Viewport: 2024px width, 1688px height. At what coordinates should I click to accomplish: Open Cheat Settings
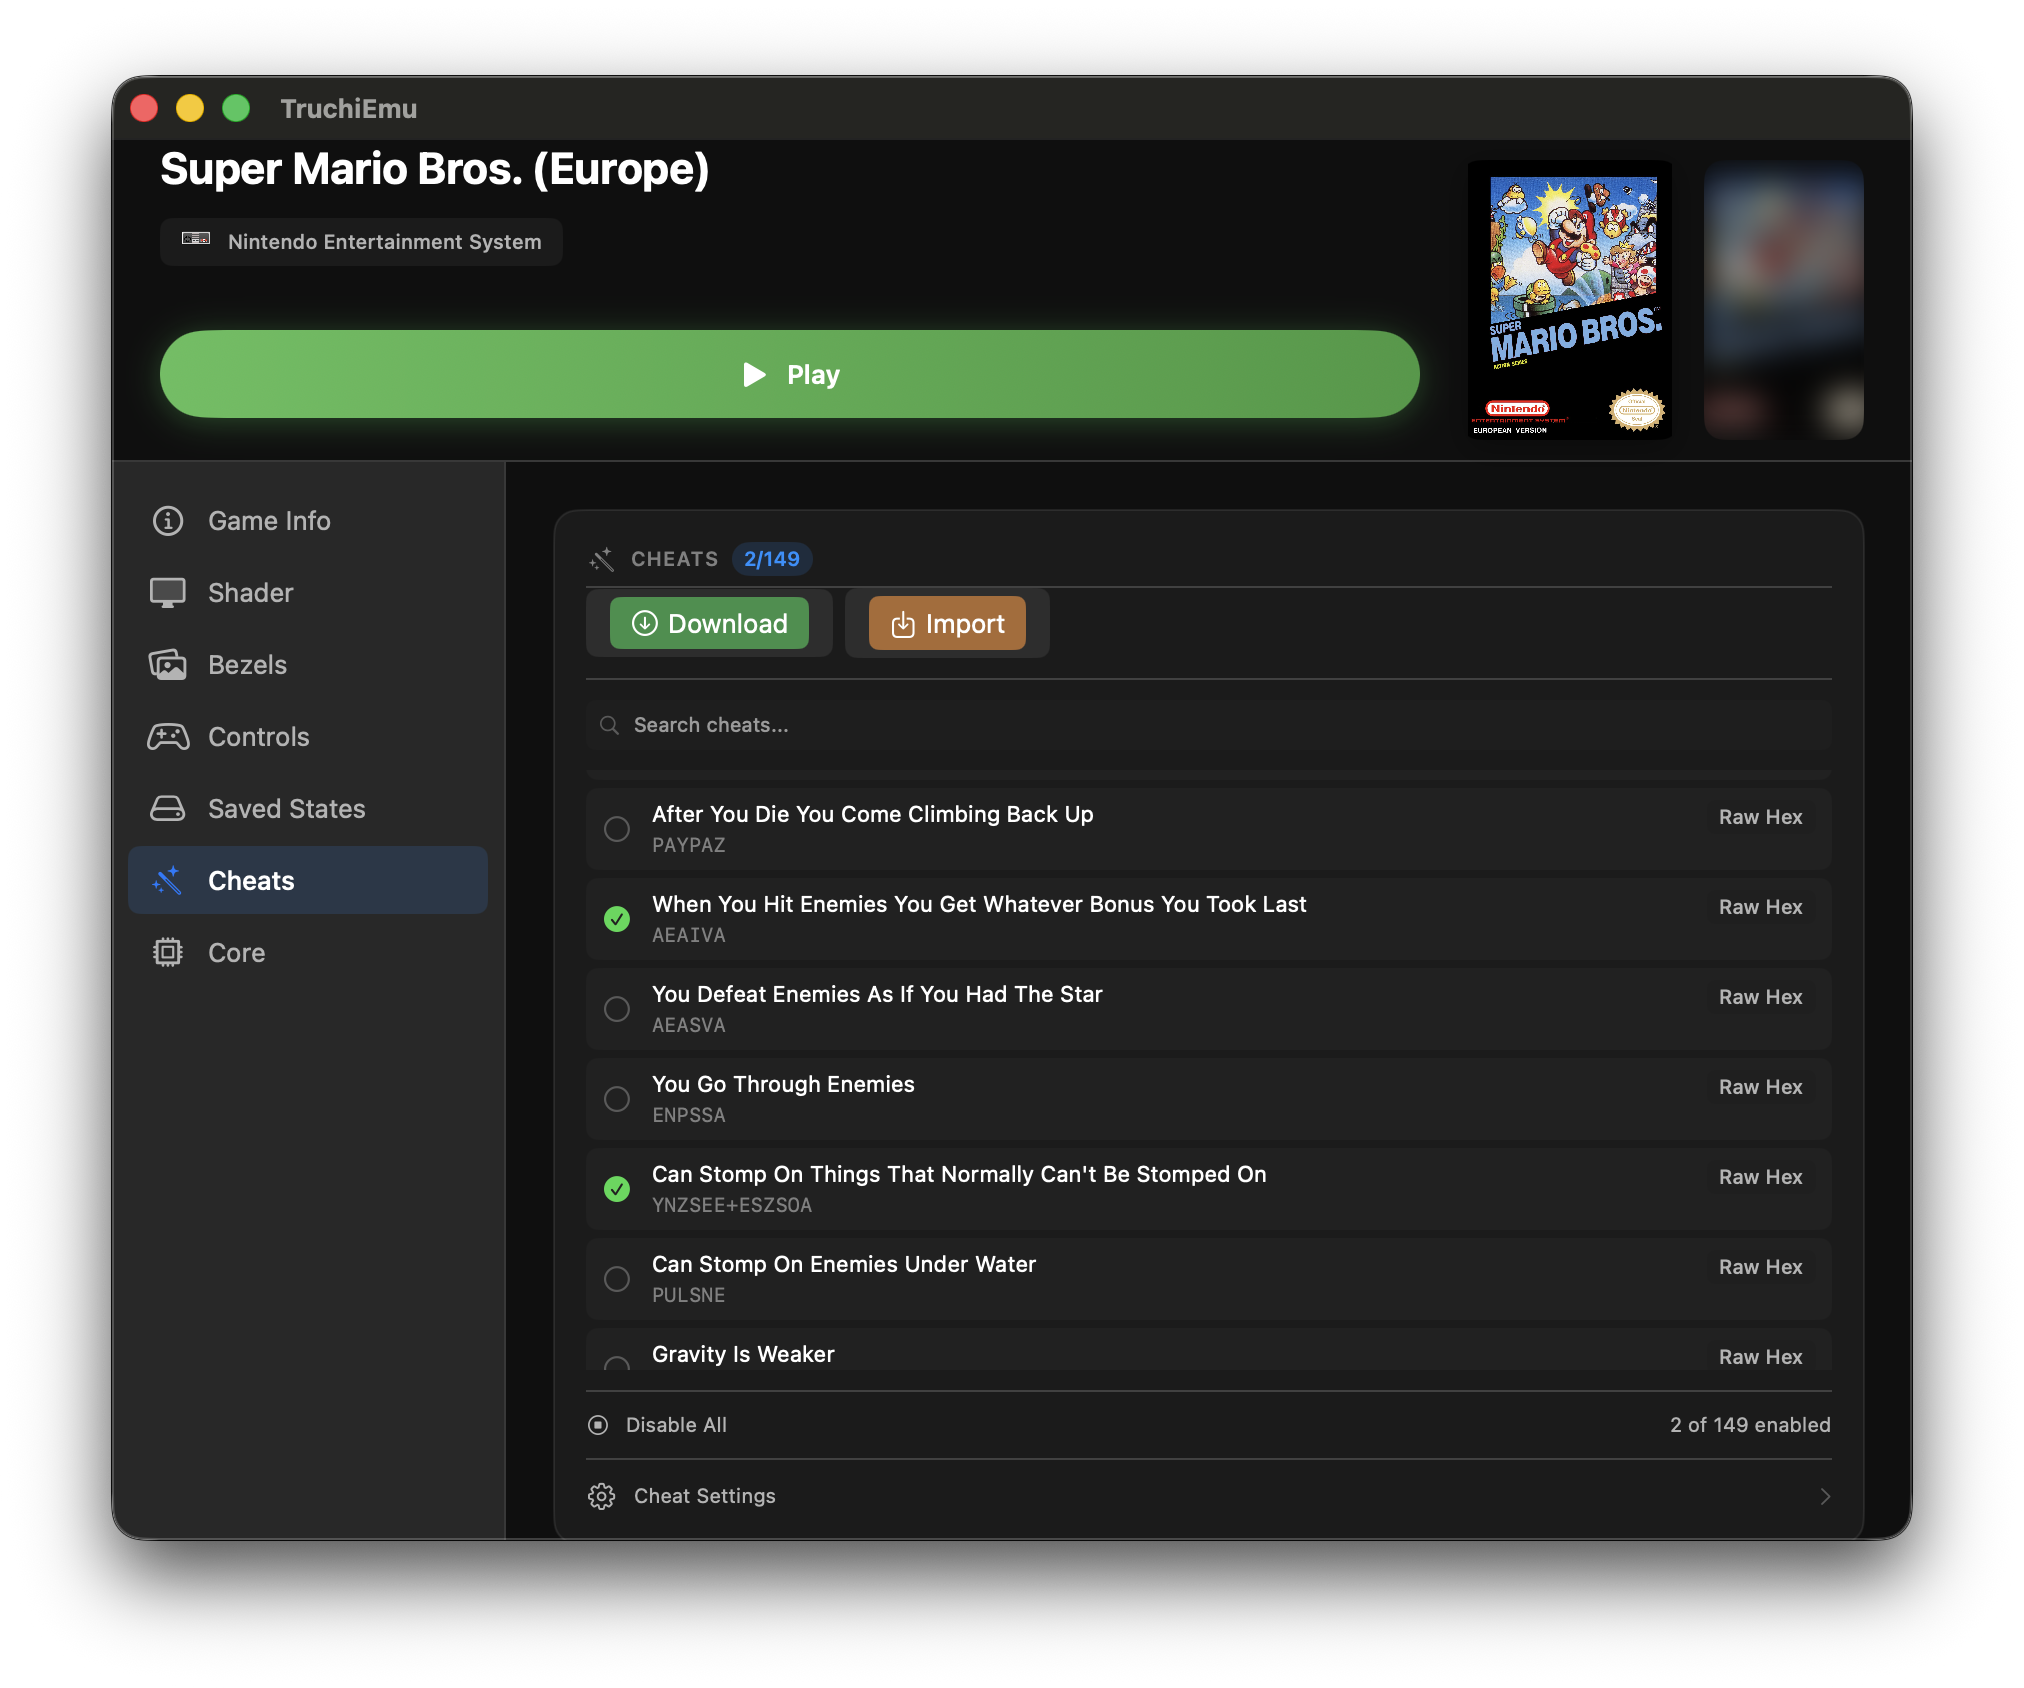1209,1496
